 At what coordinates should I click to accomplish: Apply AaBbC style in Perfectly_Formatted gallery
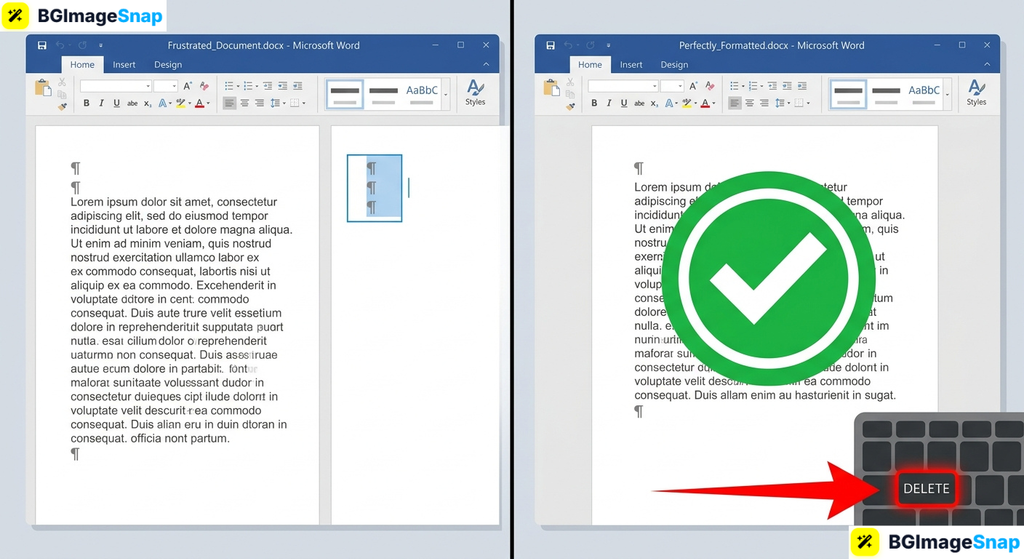tap(924, 94)
